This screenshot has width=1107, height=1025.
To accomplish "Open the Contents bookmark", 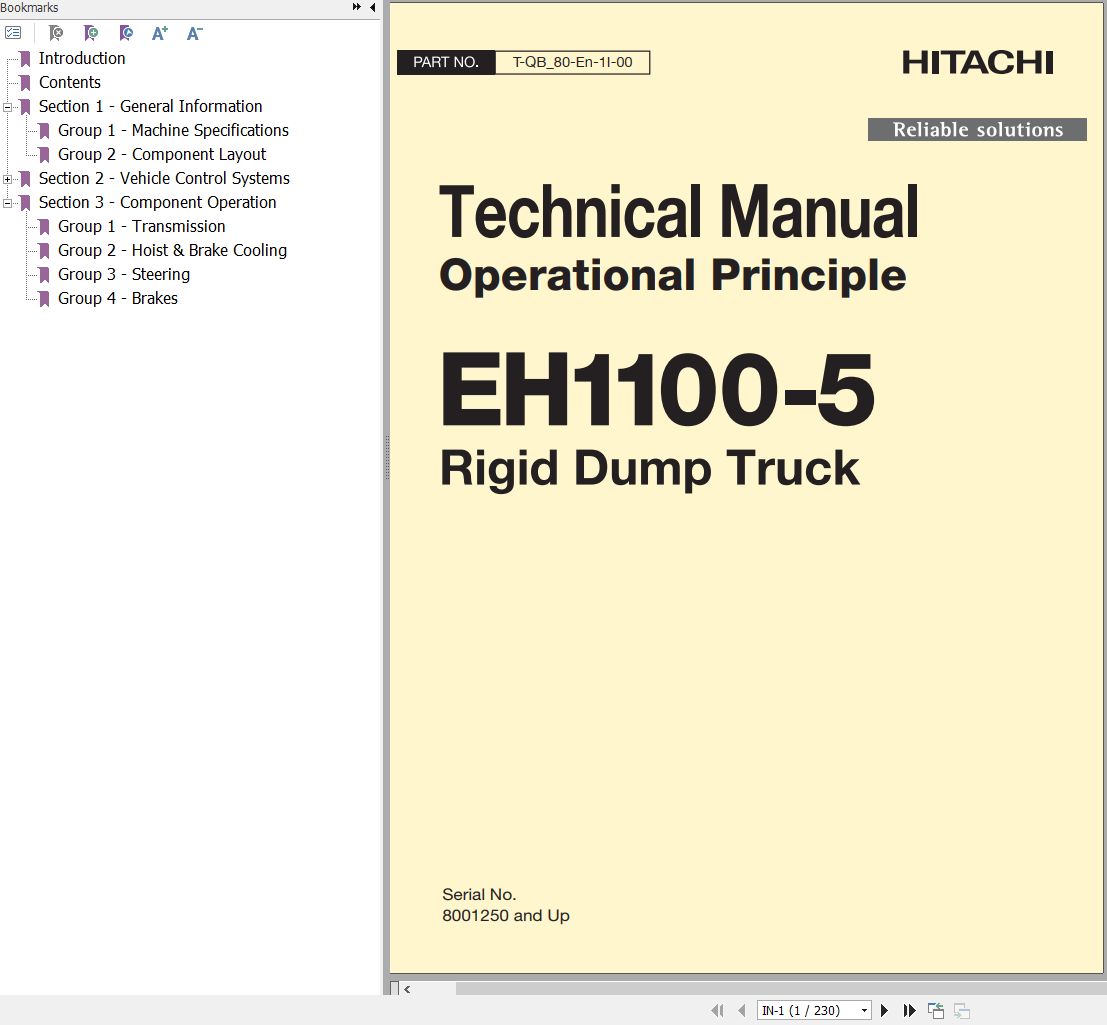I will click(69, 82).
